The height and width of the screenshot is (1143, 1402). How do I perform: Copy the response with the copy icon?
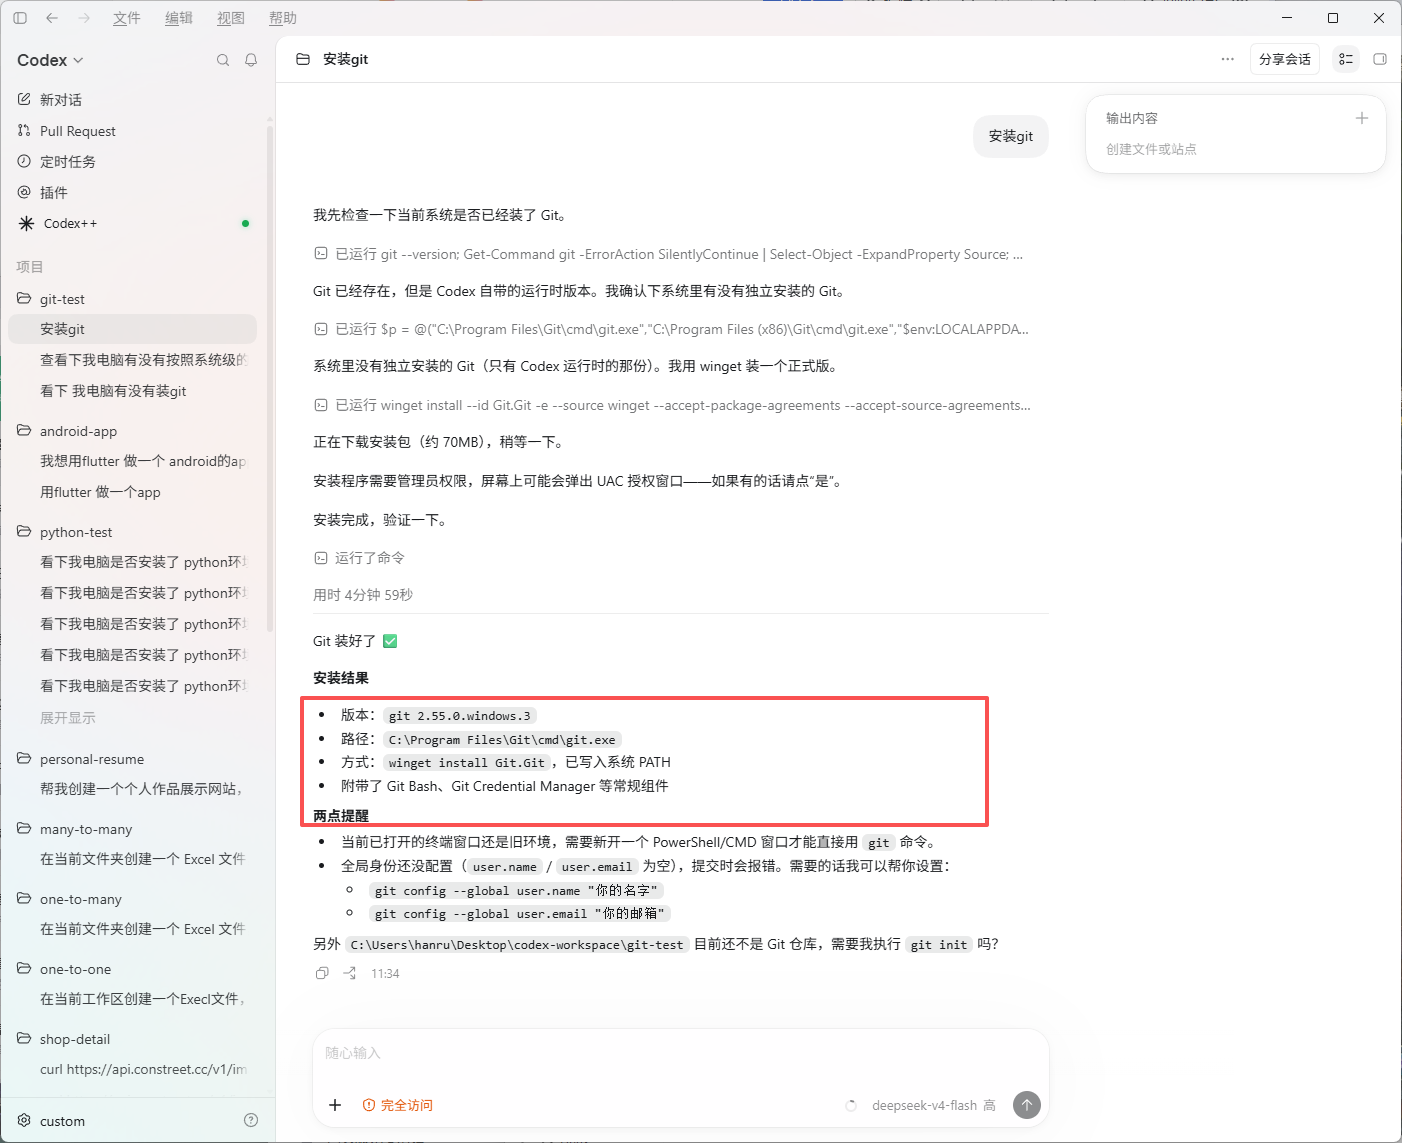(x=322, y=973)
